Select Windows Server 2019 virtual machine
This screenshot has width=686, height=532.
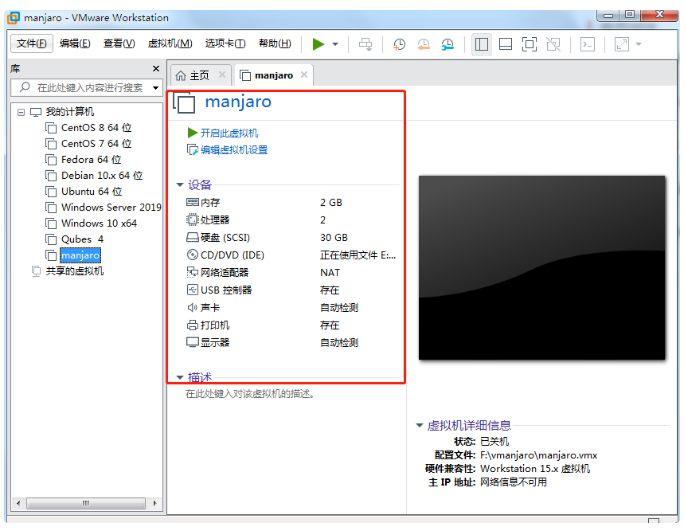(103, 207)
